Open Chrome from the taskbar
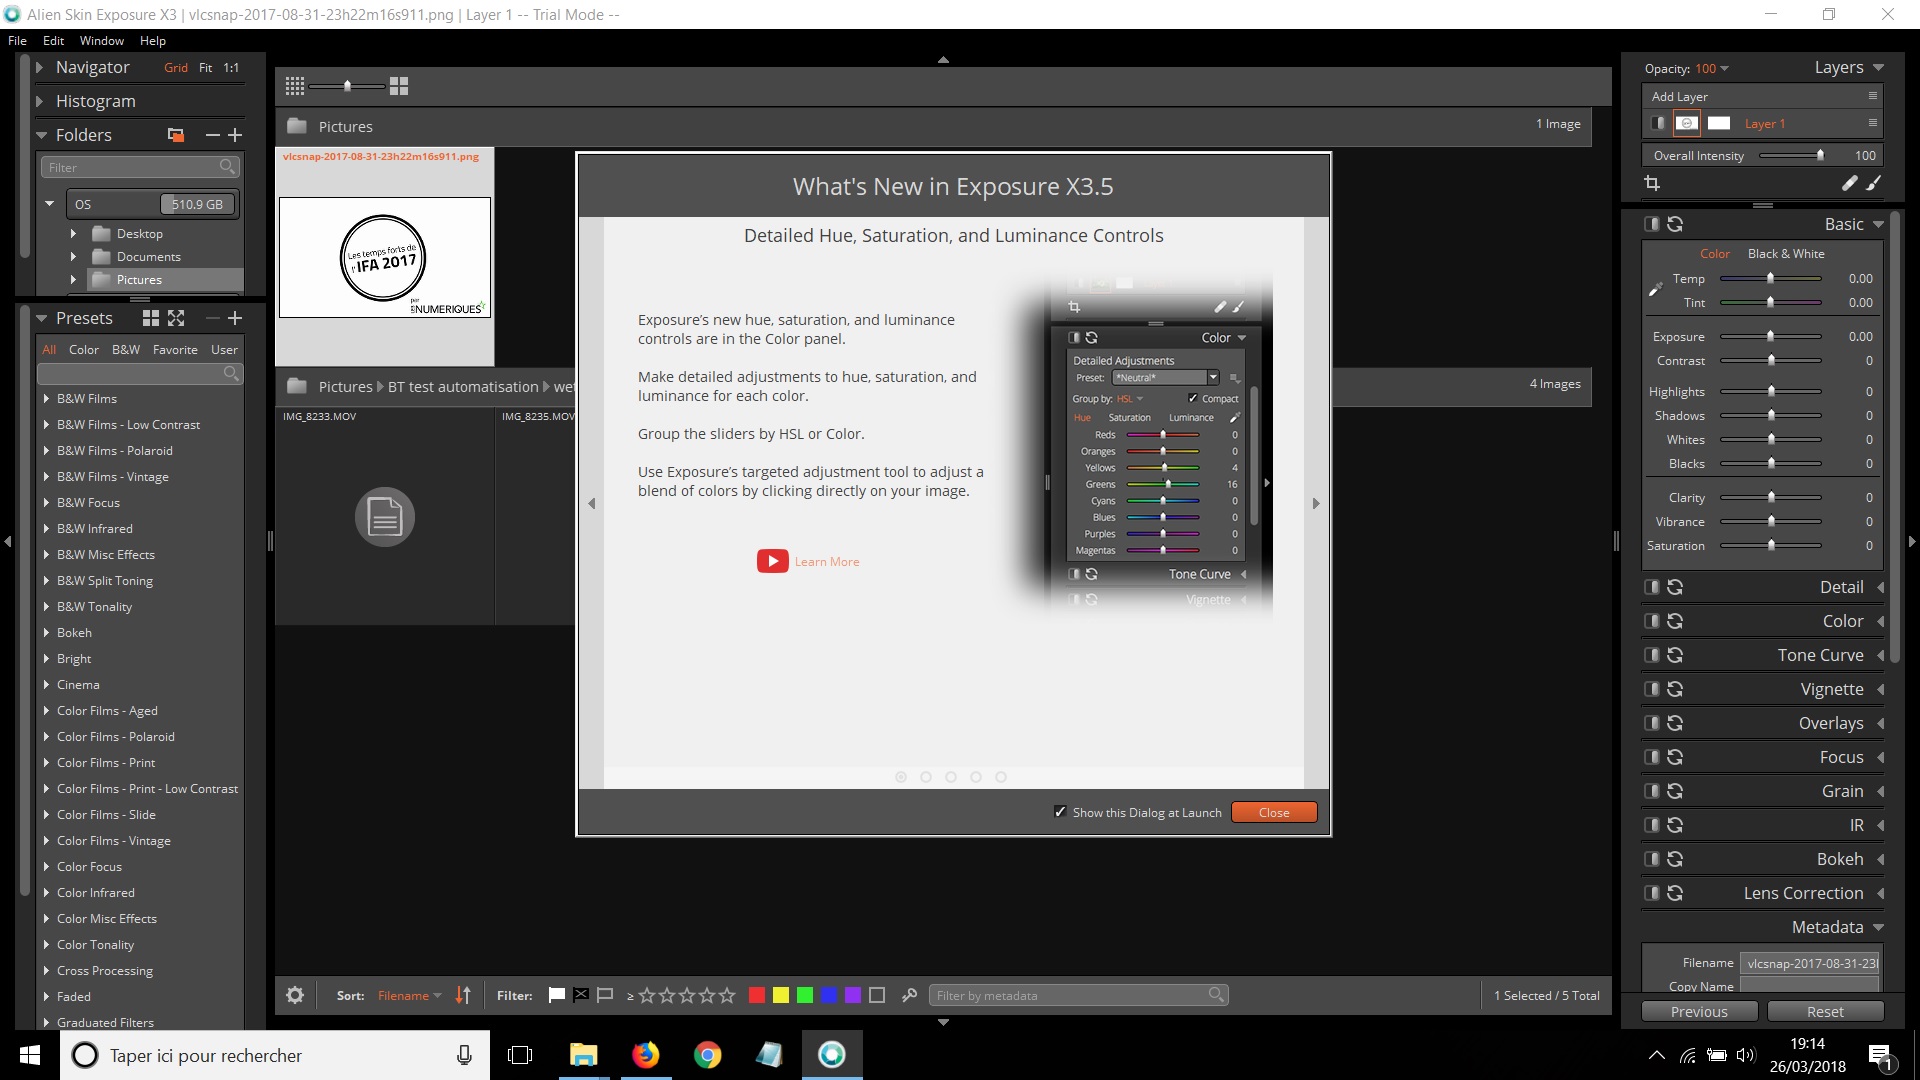Image resolution: width=1920 pixels, height=1080 pixels. coord(707,1055)
